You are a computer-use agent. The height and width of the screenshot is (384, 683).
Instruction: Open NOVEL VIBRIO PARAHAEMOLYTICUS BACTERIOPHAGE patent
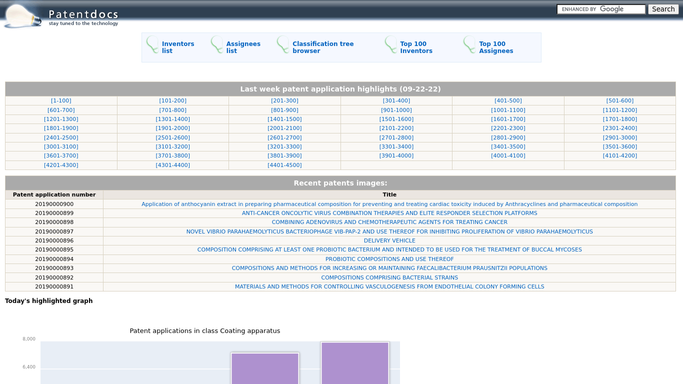click(x=389, y=232)
